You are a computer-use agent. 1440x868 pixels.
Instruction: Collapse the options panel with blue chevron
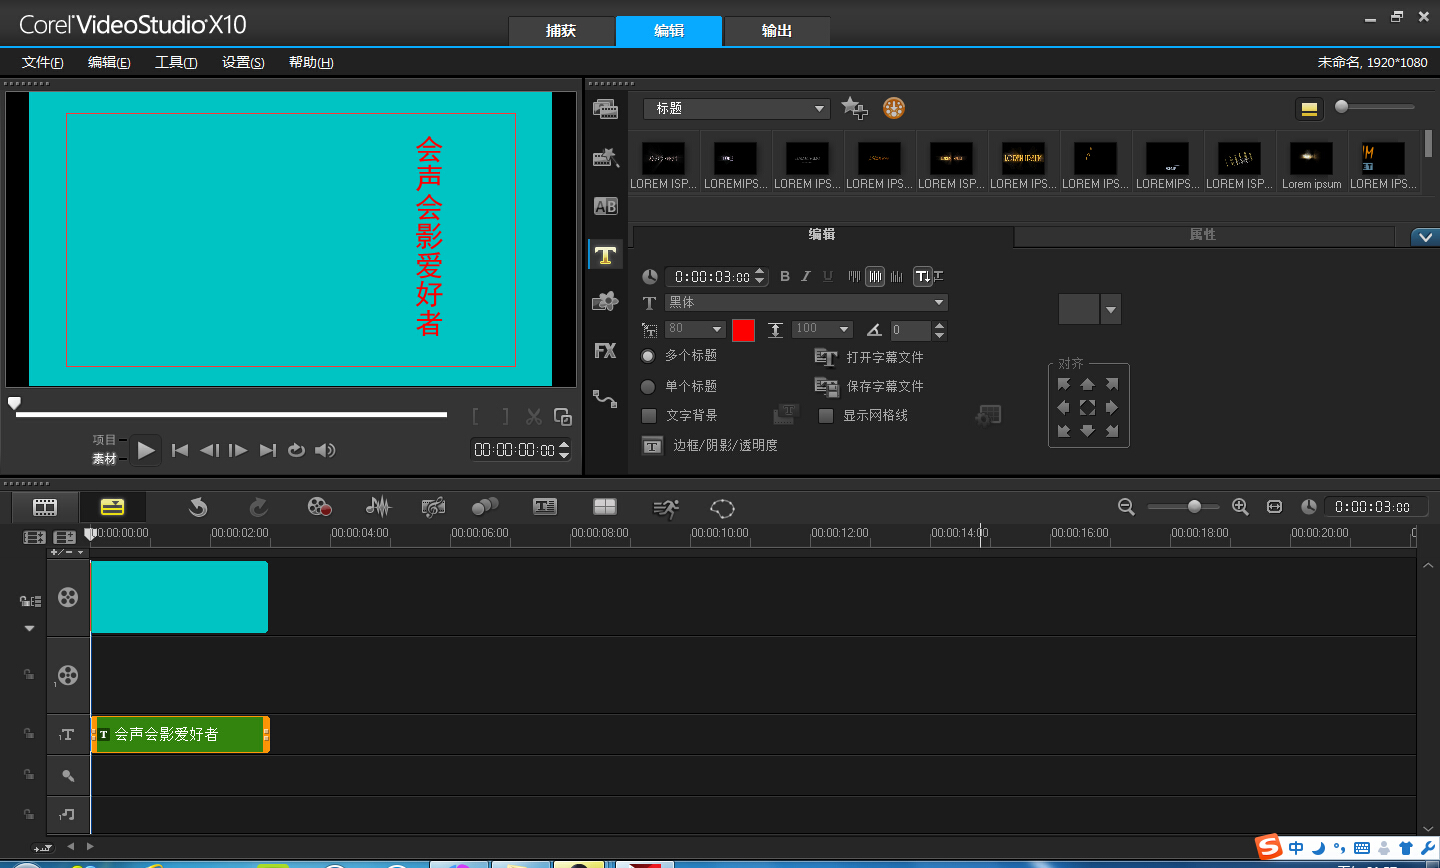click(1425, 237)
